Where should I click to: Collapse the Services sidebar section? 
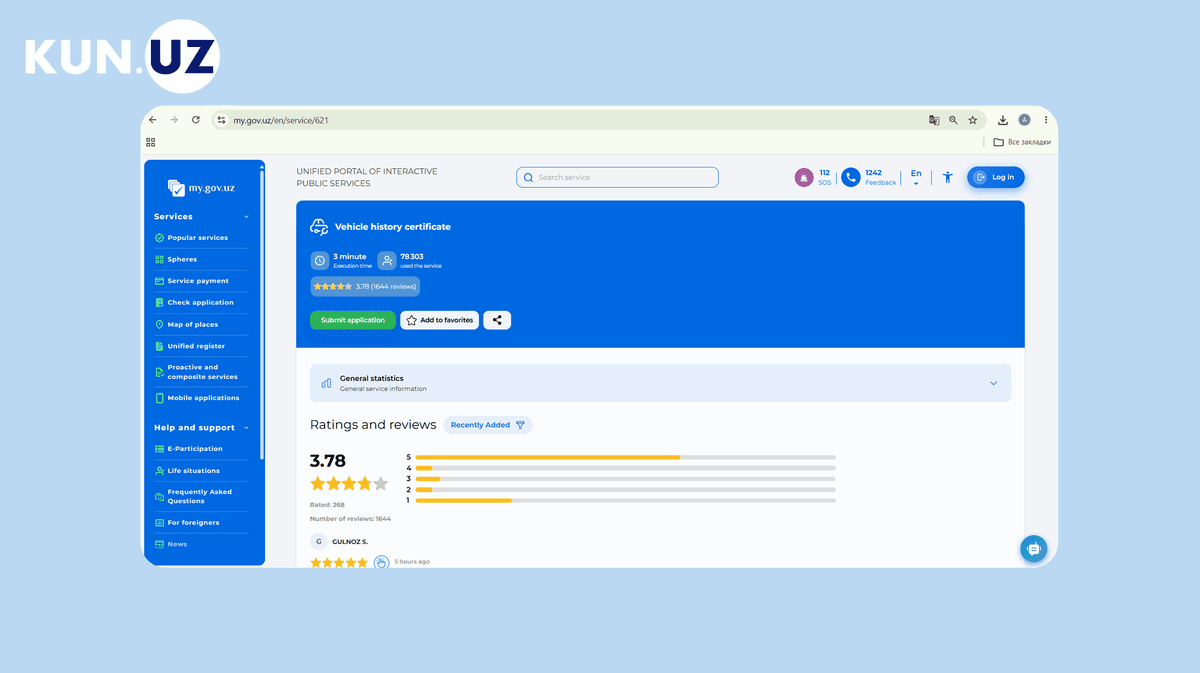246,217
